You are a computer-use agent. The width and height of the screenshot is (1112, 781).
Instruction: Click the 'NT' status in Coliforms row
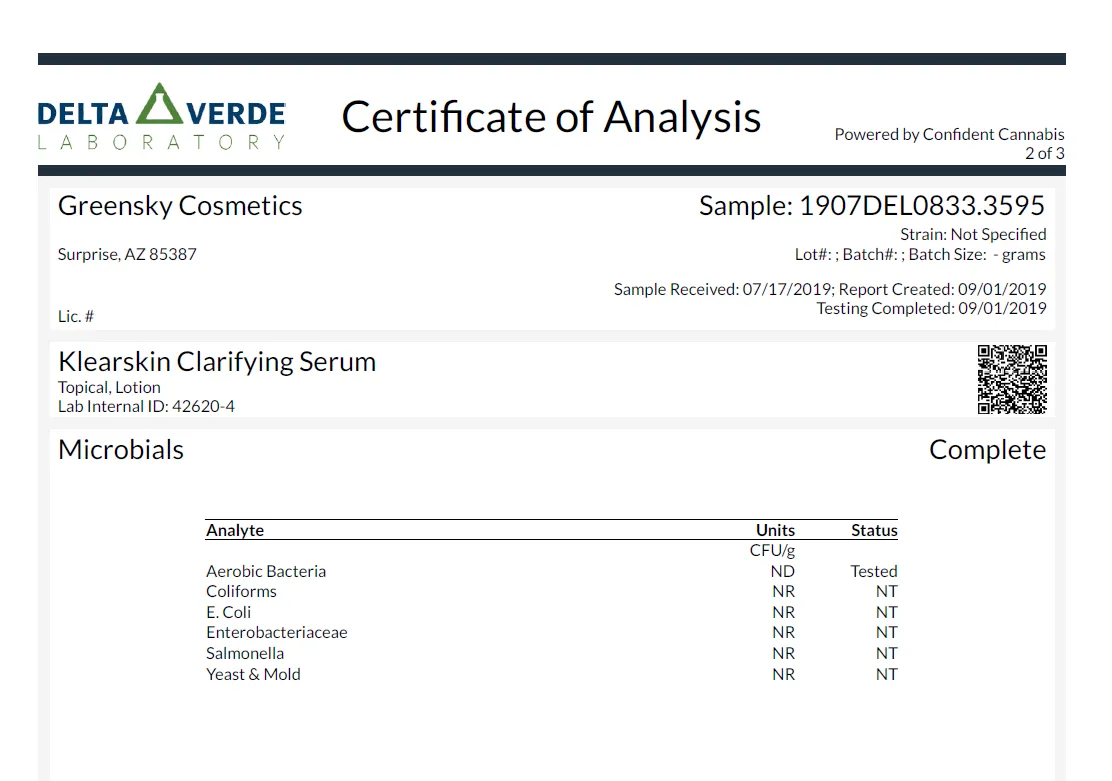click(x=886, y=592)
